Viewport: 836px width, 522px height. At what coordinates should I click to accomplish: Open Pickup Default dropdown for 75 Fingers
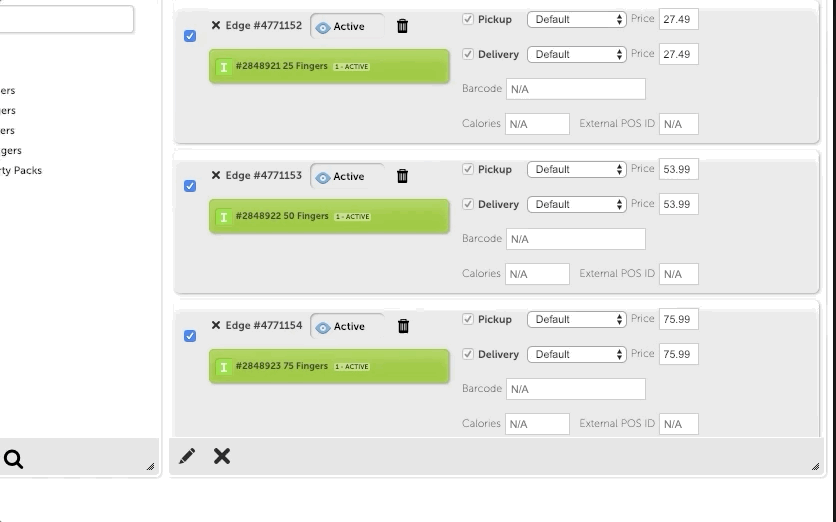click(x=576, y=319)
